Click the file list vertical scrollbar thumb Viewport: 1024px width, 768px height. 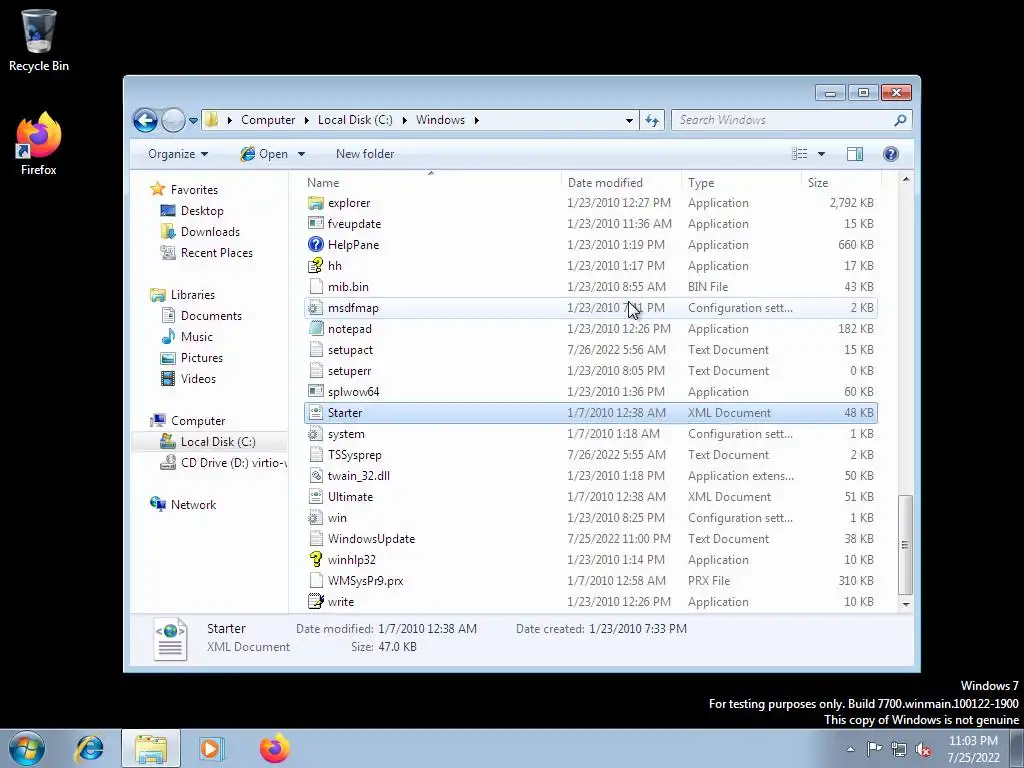click(x=905, y=545)
